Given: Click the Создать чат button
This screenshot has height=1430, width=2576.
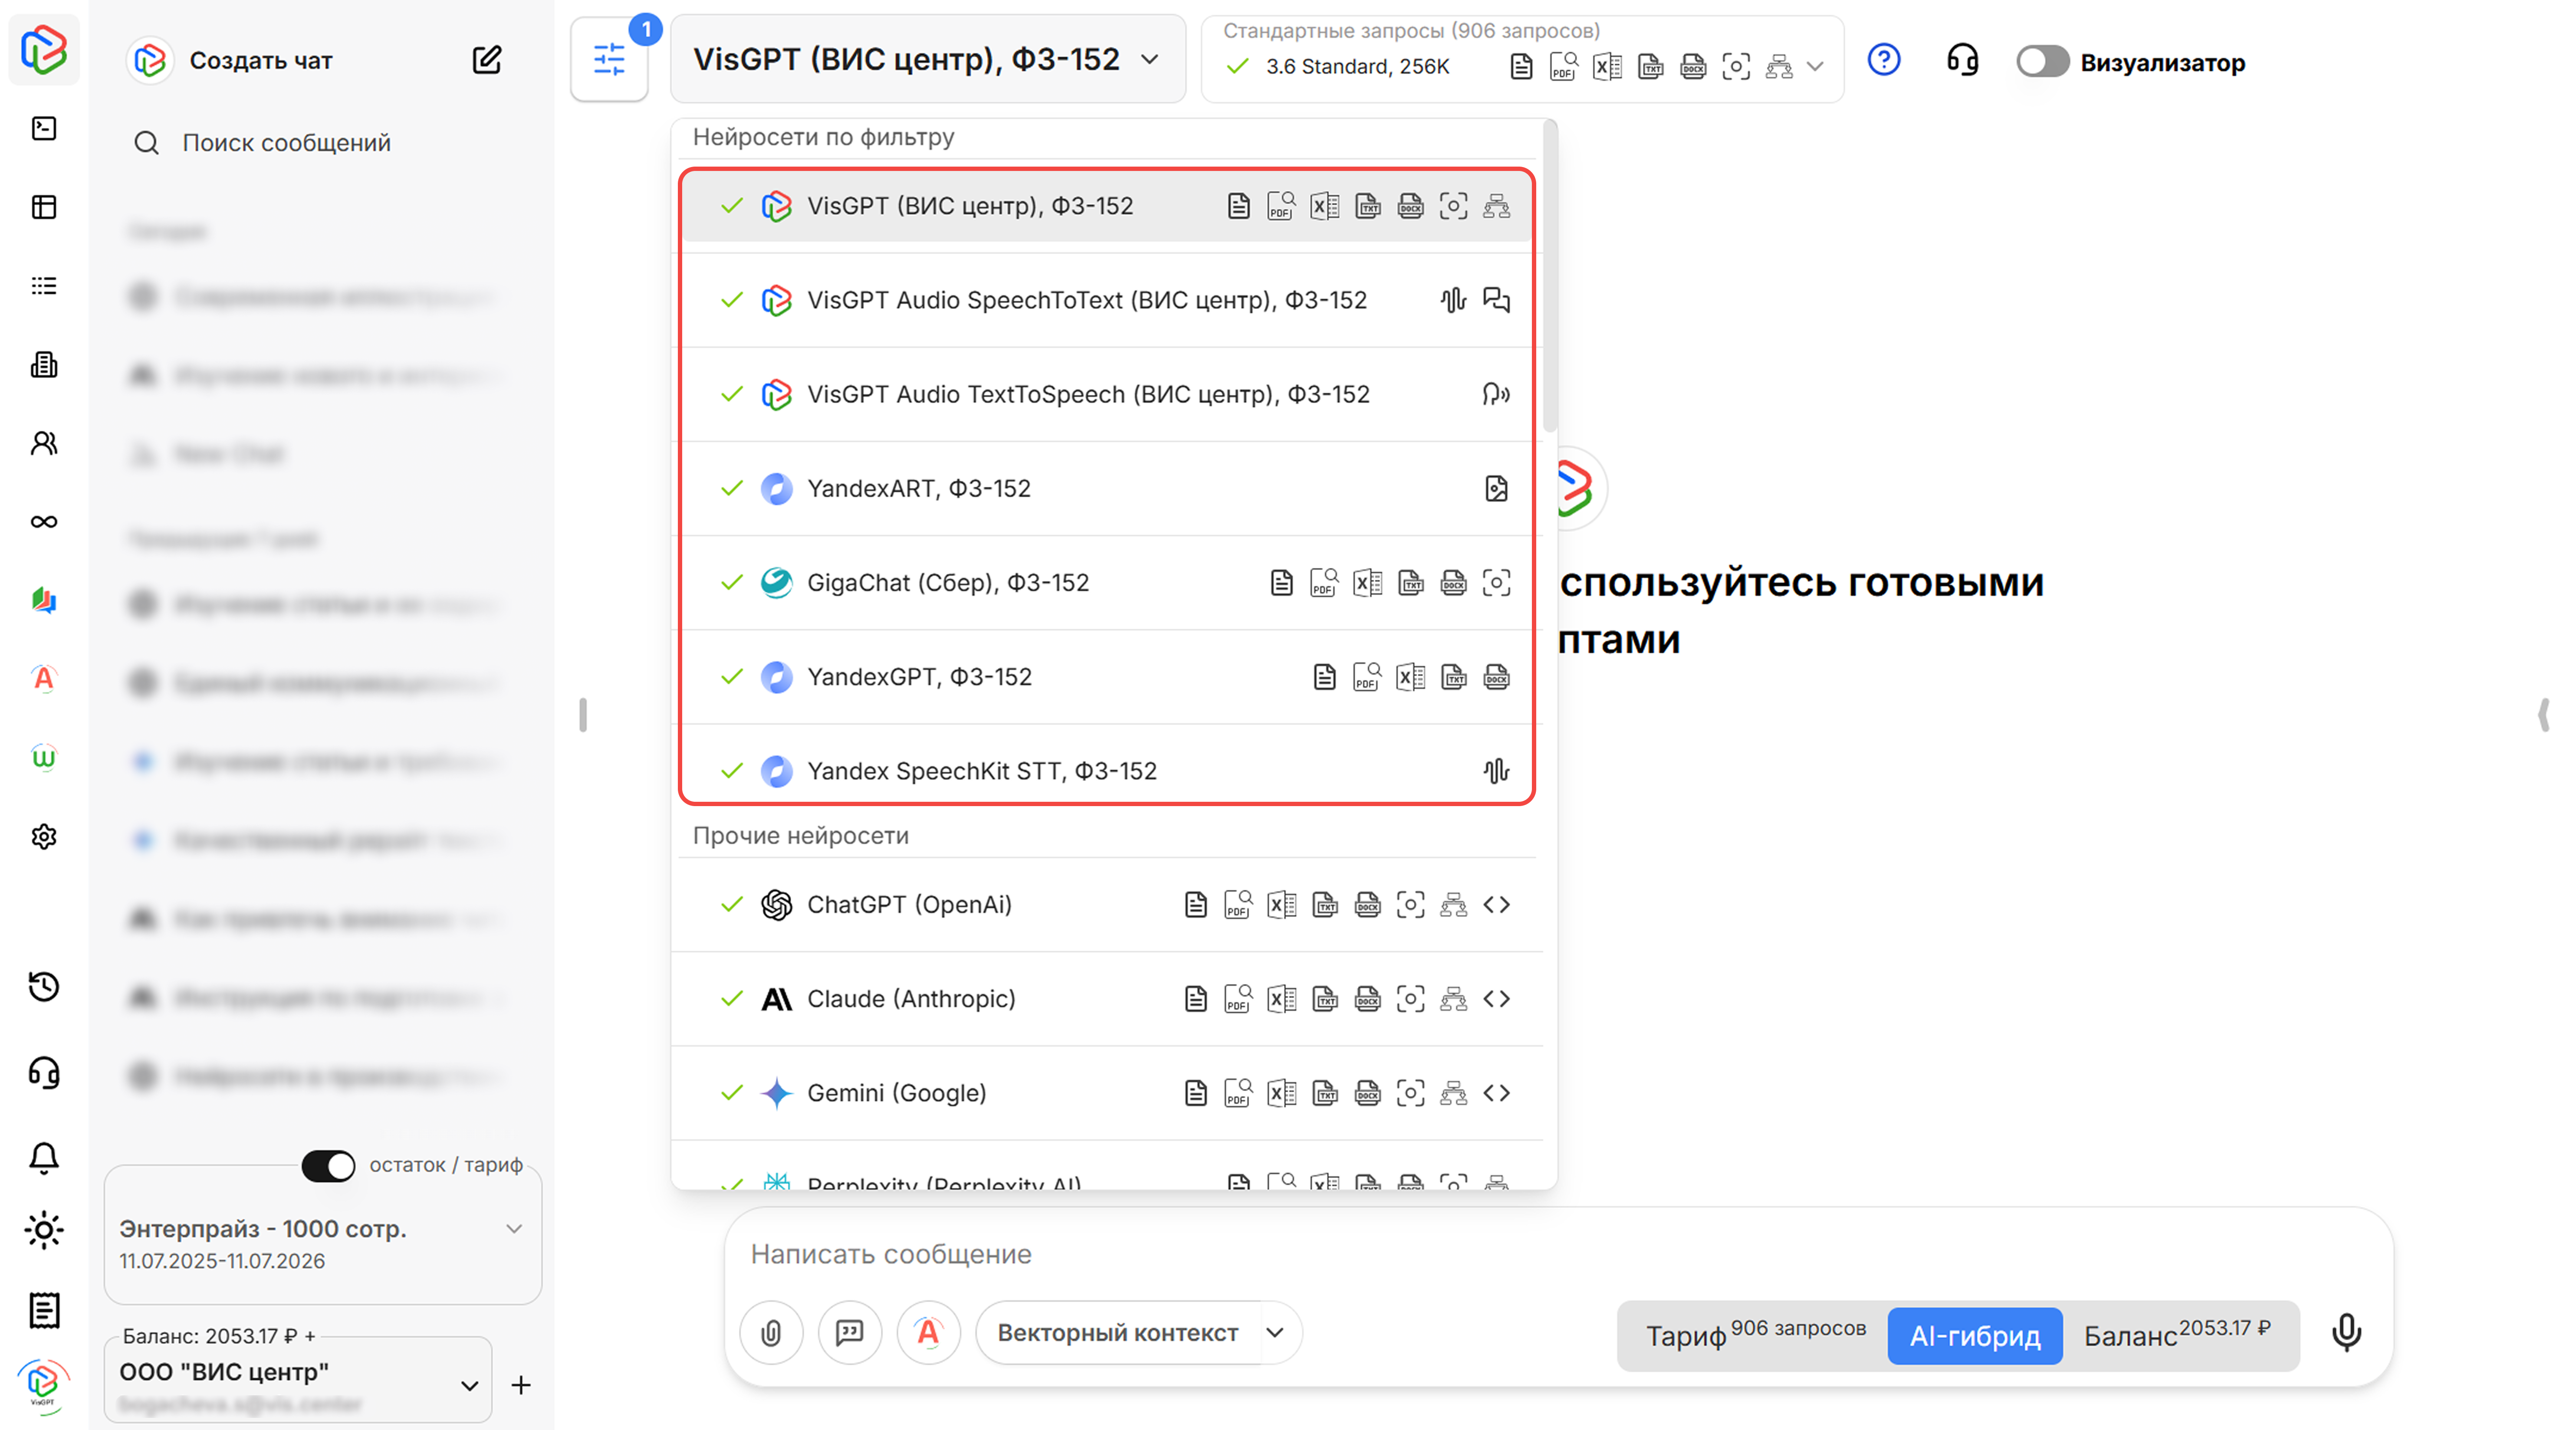Looking at the screenshot, I should [261, 61].
